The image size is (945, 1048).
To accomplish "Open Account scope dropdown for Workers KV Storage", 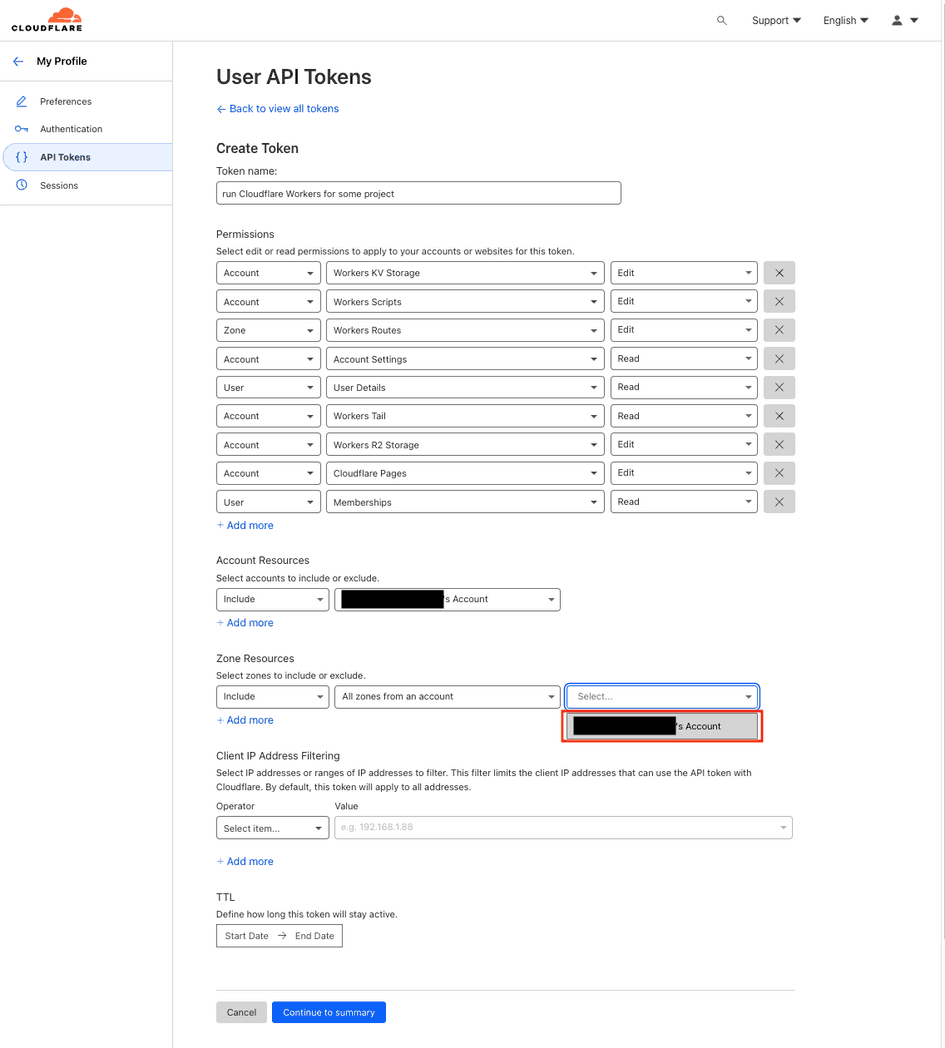I will click(268, 273).
